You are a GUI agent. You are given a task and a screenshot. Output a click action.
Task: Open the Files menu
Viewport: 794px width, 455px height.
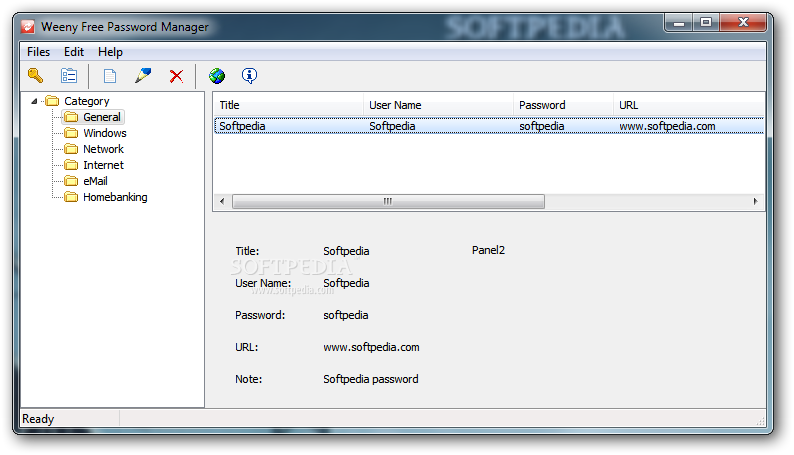(38, 52)
